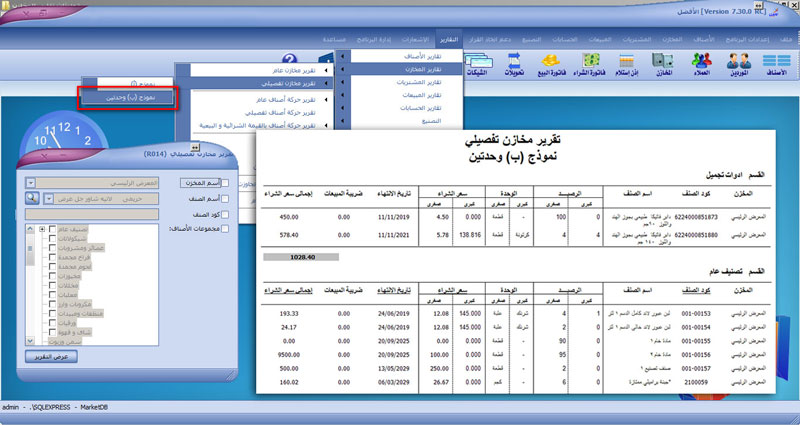Click the 1028.40 subtotal in the report
This screenshot has width=800, height=425.
pyautogui.click(x=301, y=257)
